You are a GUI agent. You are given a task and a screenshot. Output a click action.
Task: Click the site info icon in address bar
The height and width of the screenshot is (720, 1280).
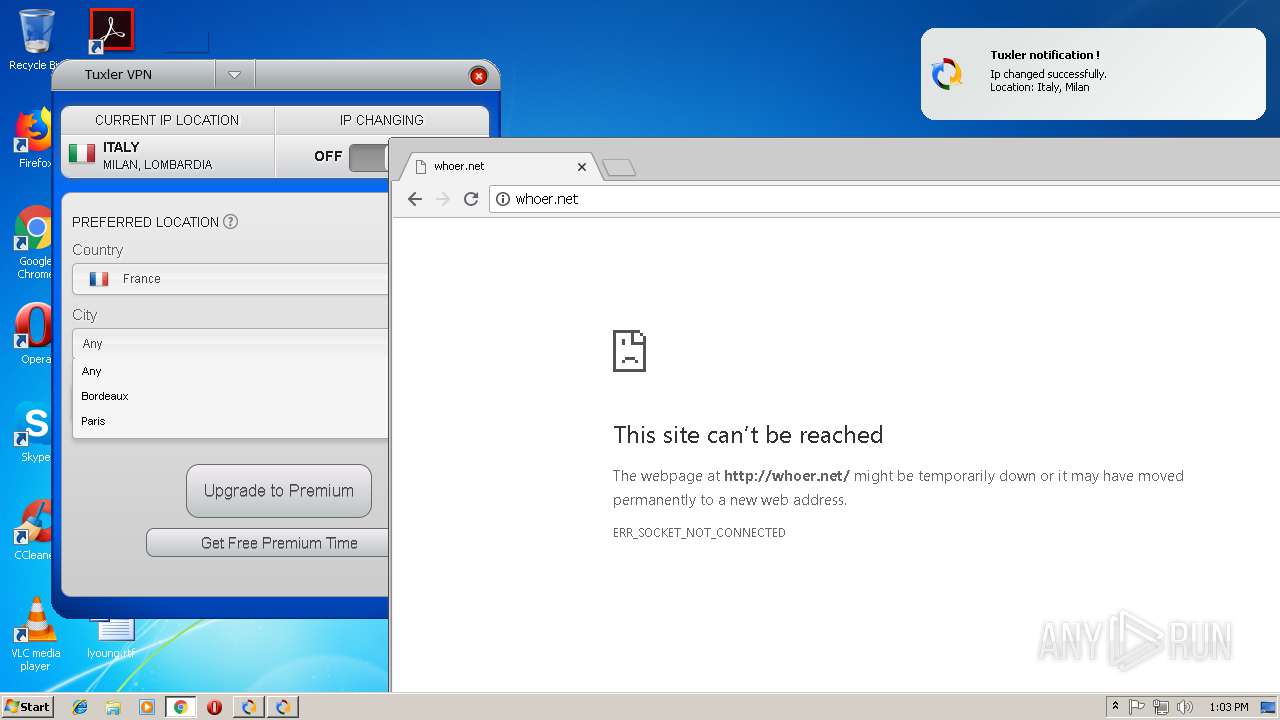click(x=503, y=199)
